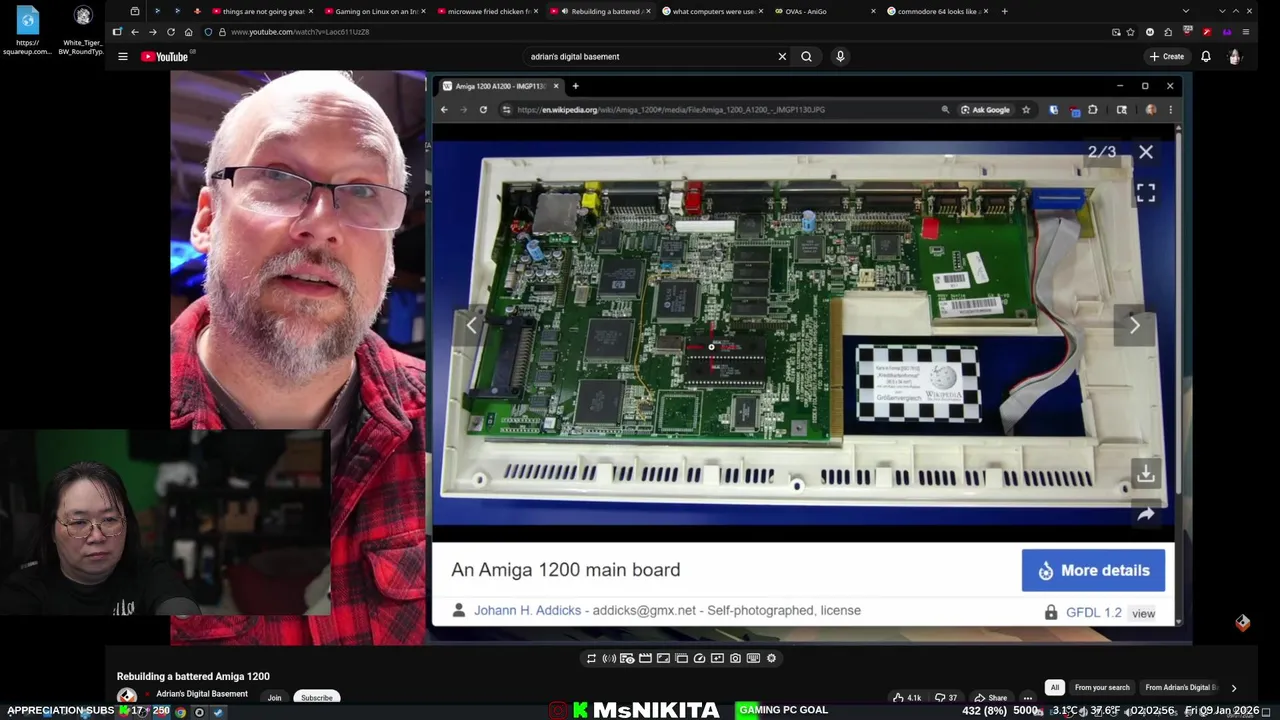Screen dimensions: 1280x720
Task: Open a new browser tab
Action: point(1004,11)
